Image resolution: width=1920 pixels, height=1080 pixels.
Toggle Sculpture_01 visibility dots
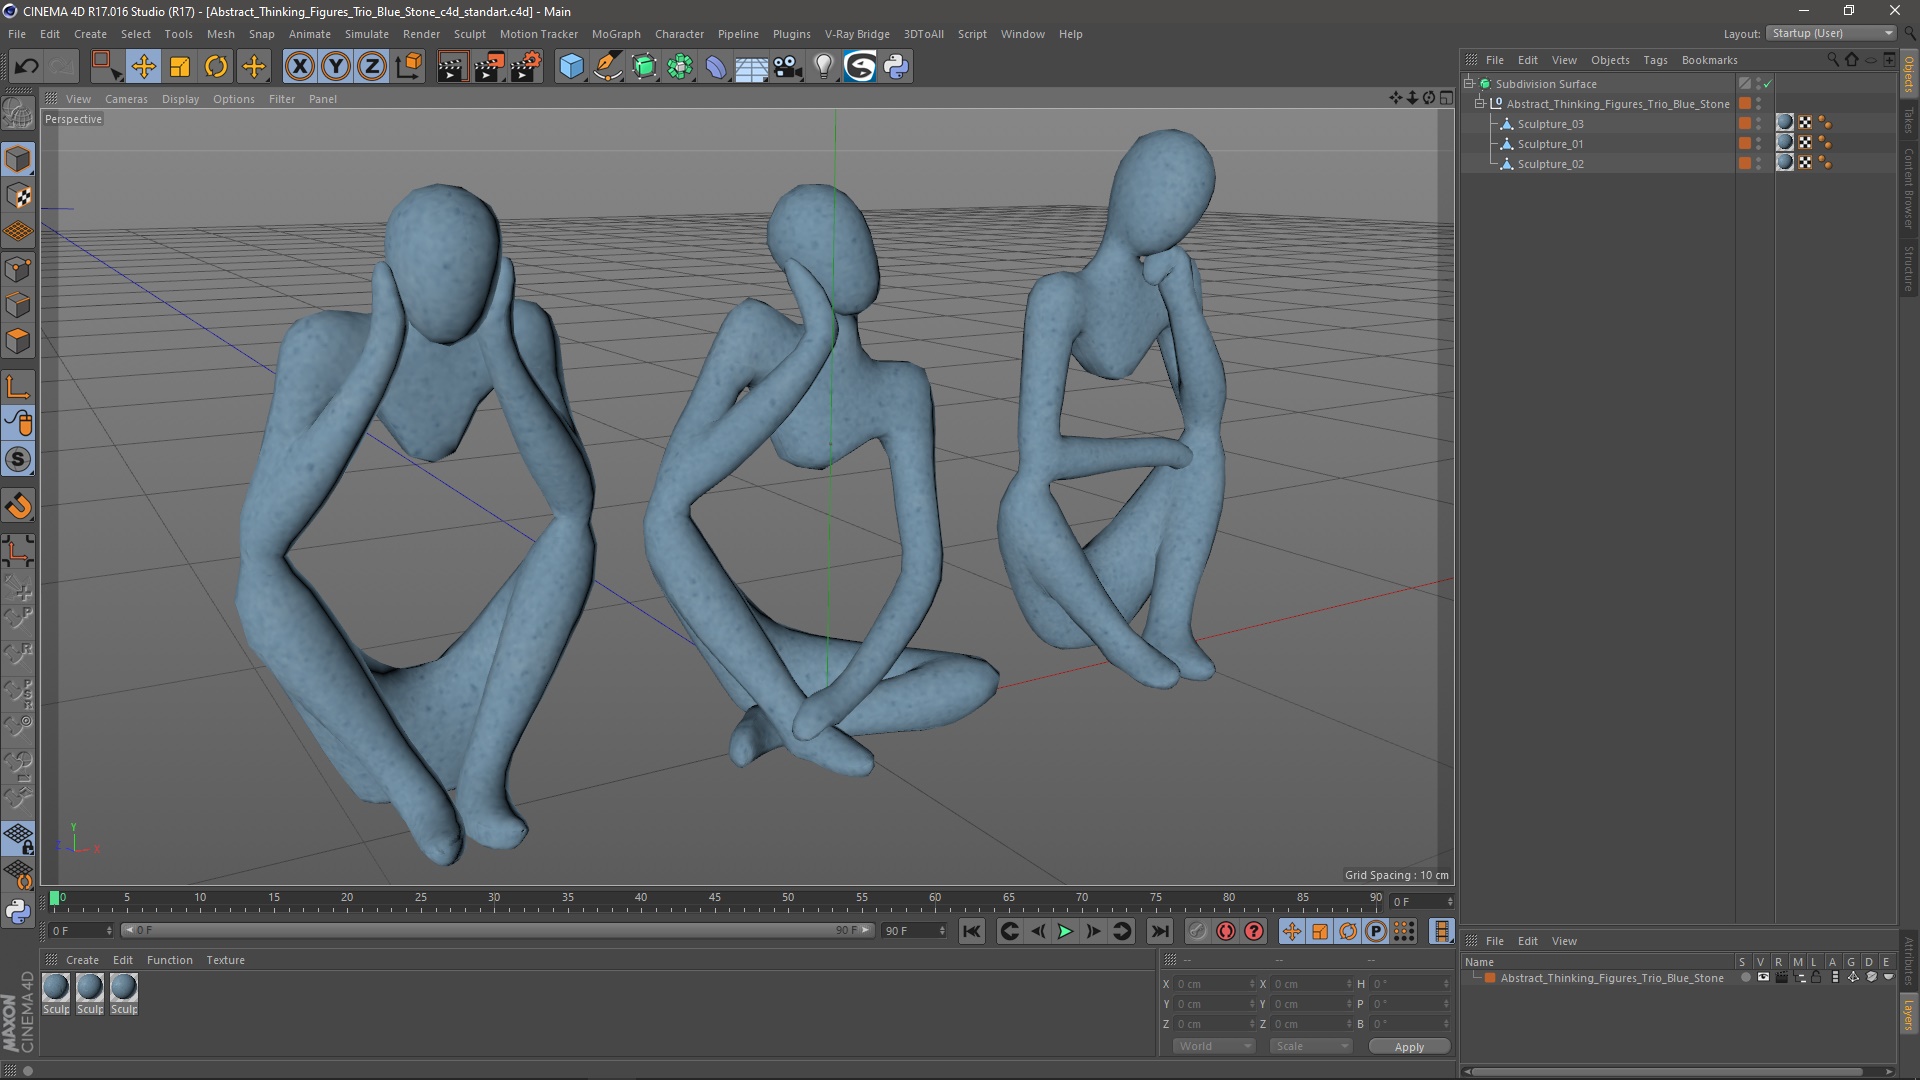pos(1759,144)
